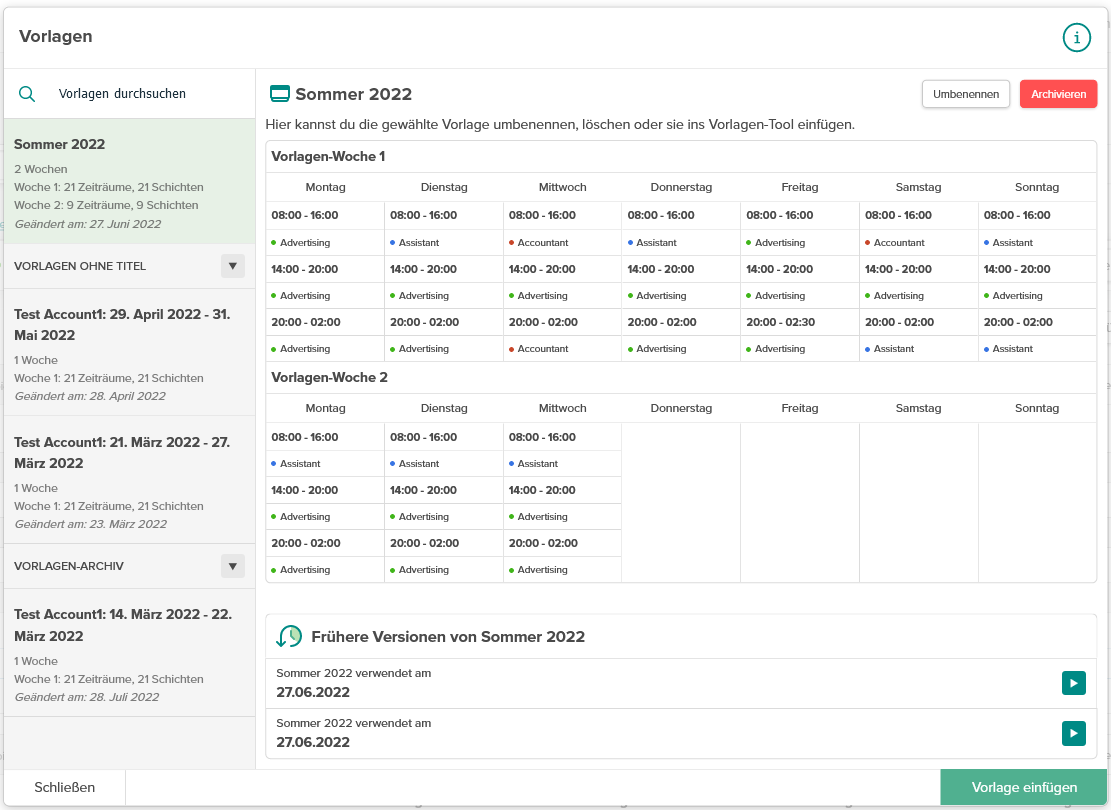Click Week 1 Donnerstag 08:00 Assistant entry
This screenshot has width=1111, height=810.
tap(652, 242)
